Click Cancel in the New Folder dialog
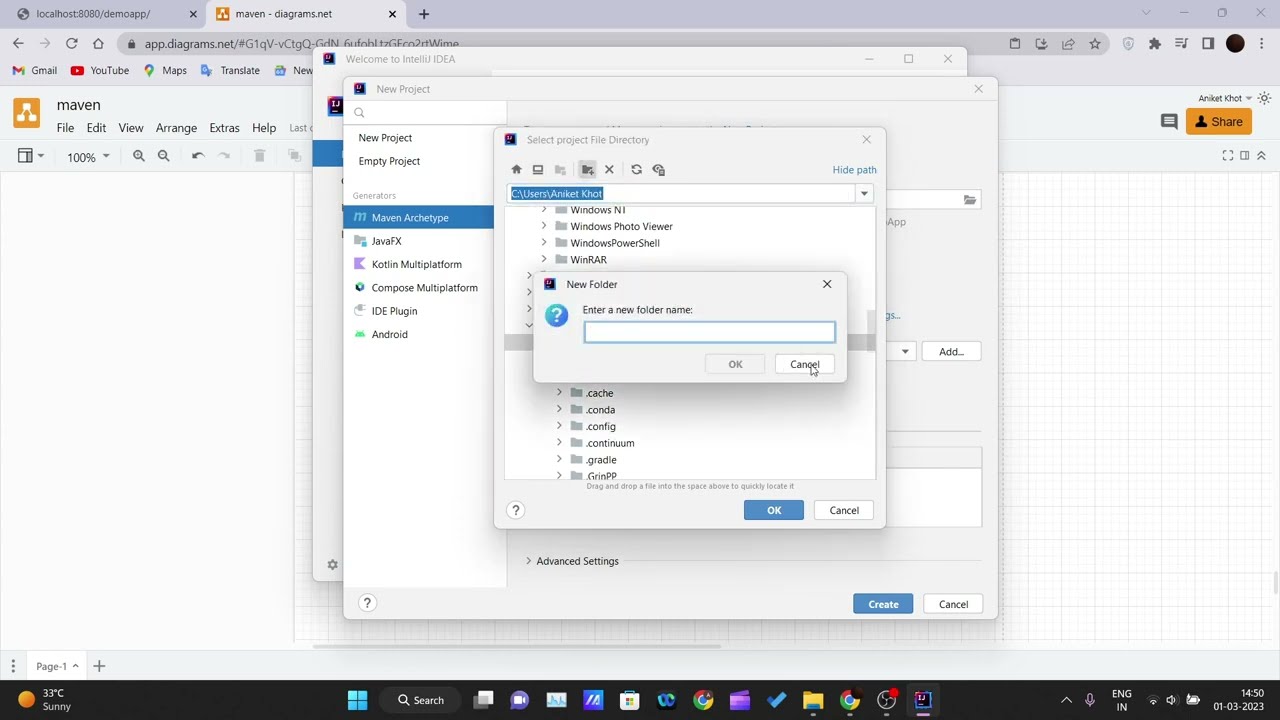The height and width of the screenshot is (720, 1280). coord(805,364)
